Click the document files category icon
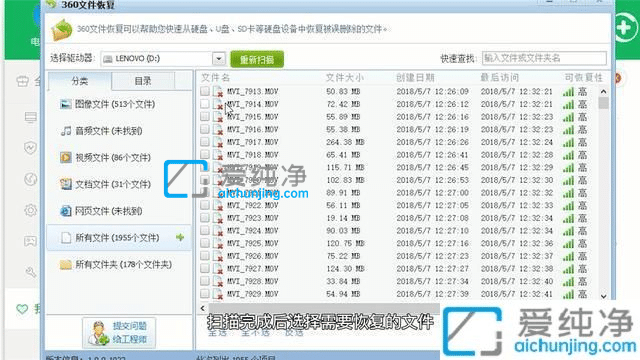Screen dimensions: 640x360 65,184
